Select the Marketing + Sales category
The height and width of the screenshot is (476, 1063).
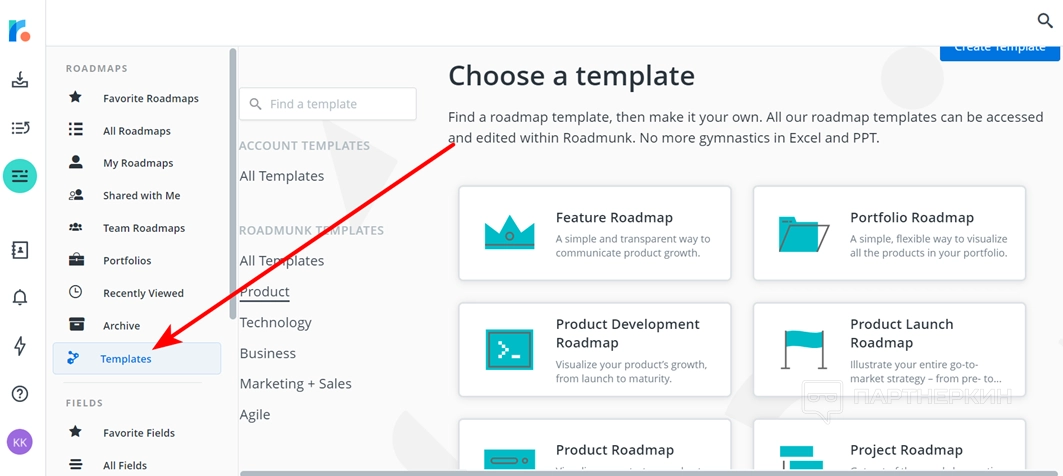point(296,384)
